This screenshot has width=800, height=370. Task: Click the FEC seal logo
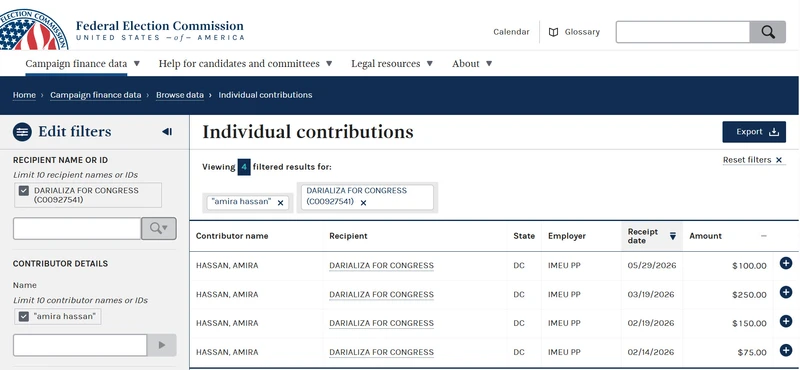[33, 29]
